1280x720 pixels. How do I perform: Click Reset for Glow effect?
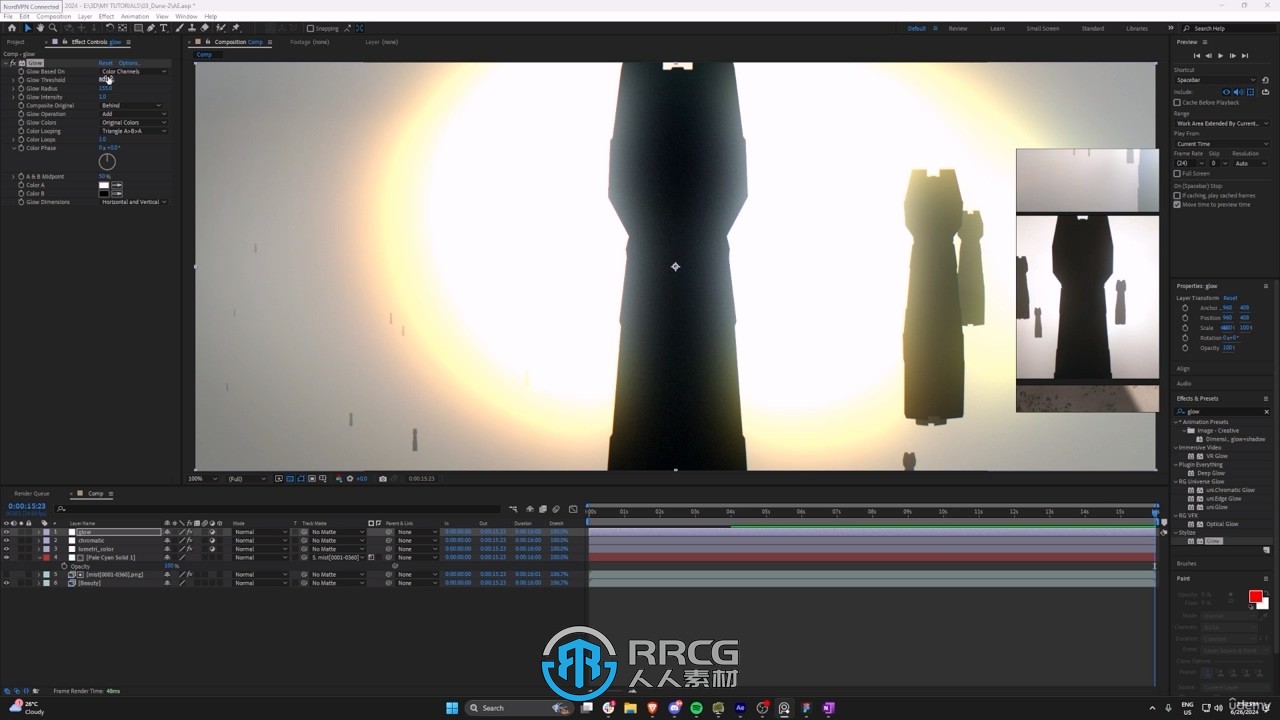(x=105, y=63)
